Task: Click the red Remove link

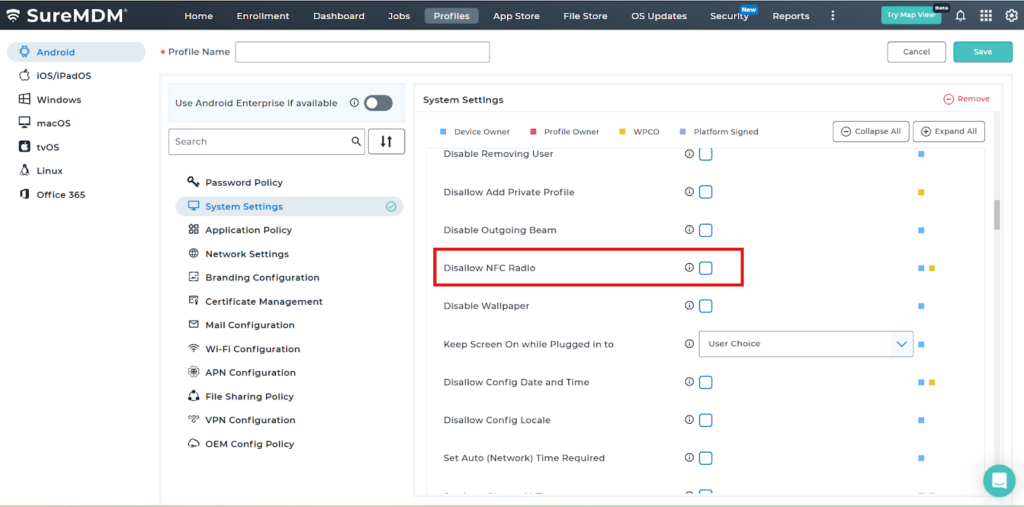Action: [966, 99]
